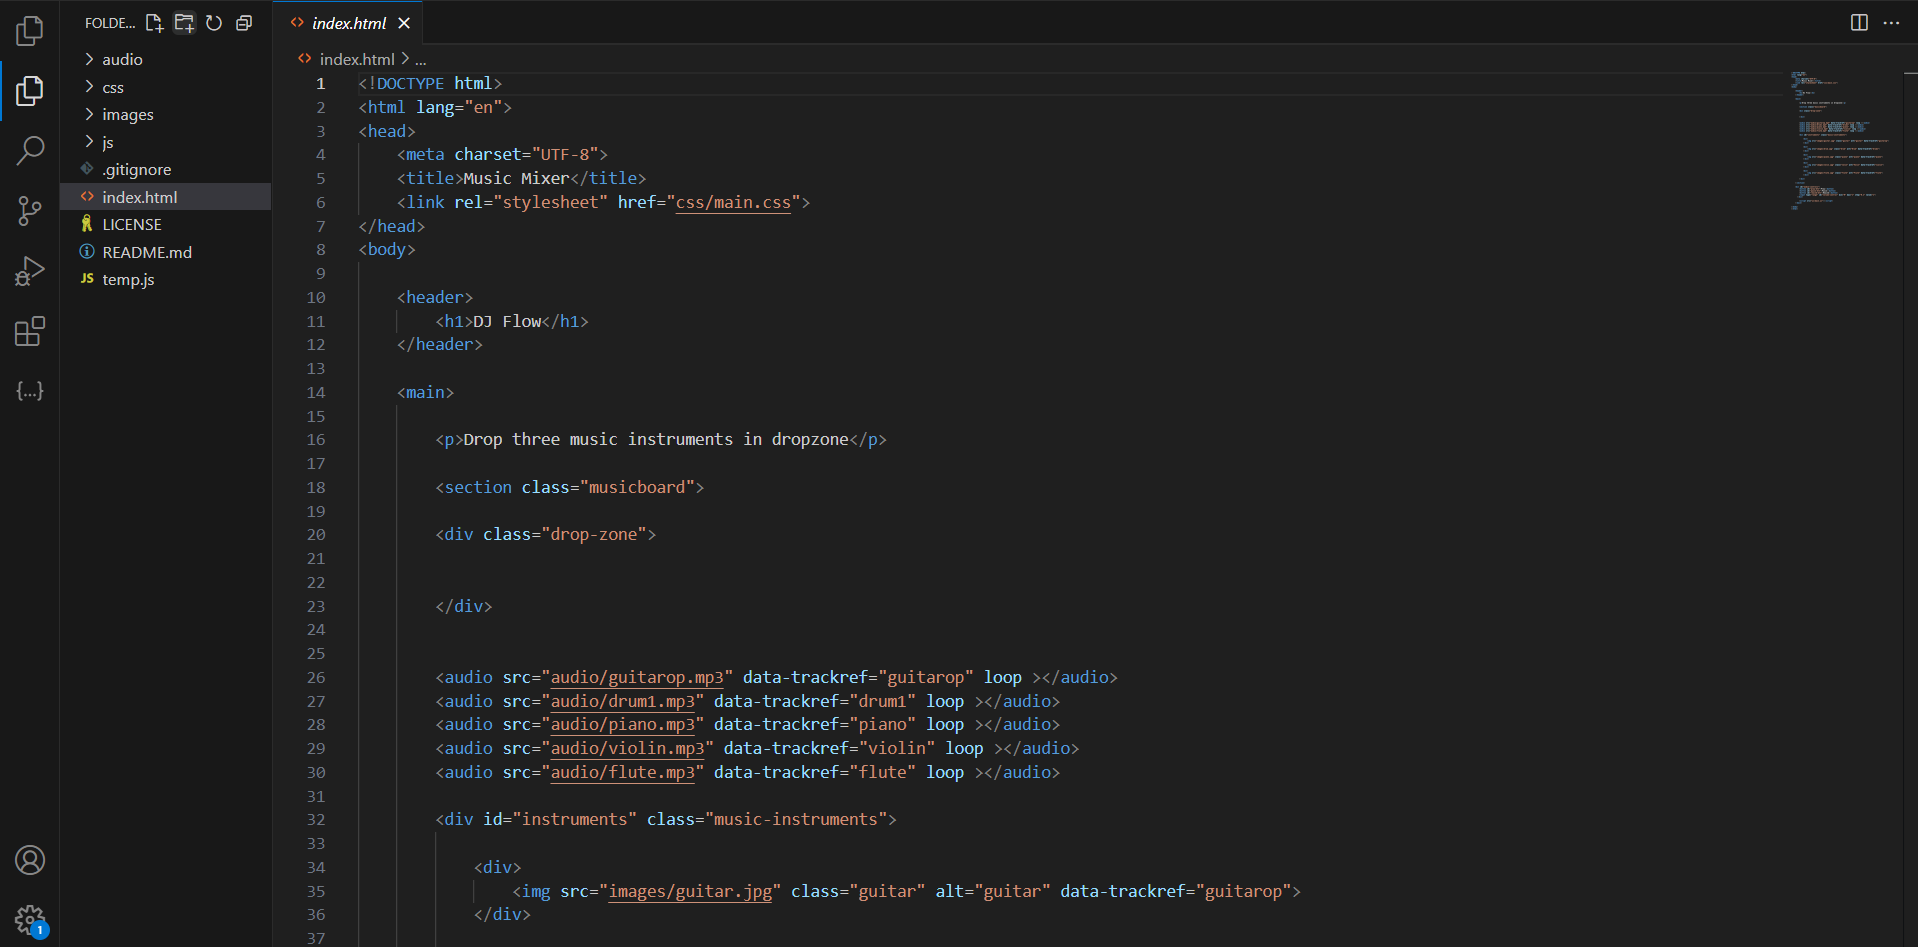The width and height of the screenshot is (1918, 947).
Task: Open README.md in the explorer
Action: 165,252
